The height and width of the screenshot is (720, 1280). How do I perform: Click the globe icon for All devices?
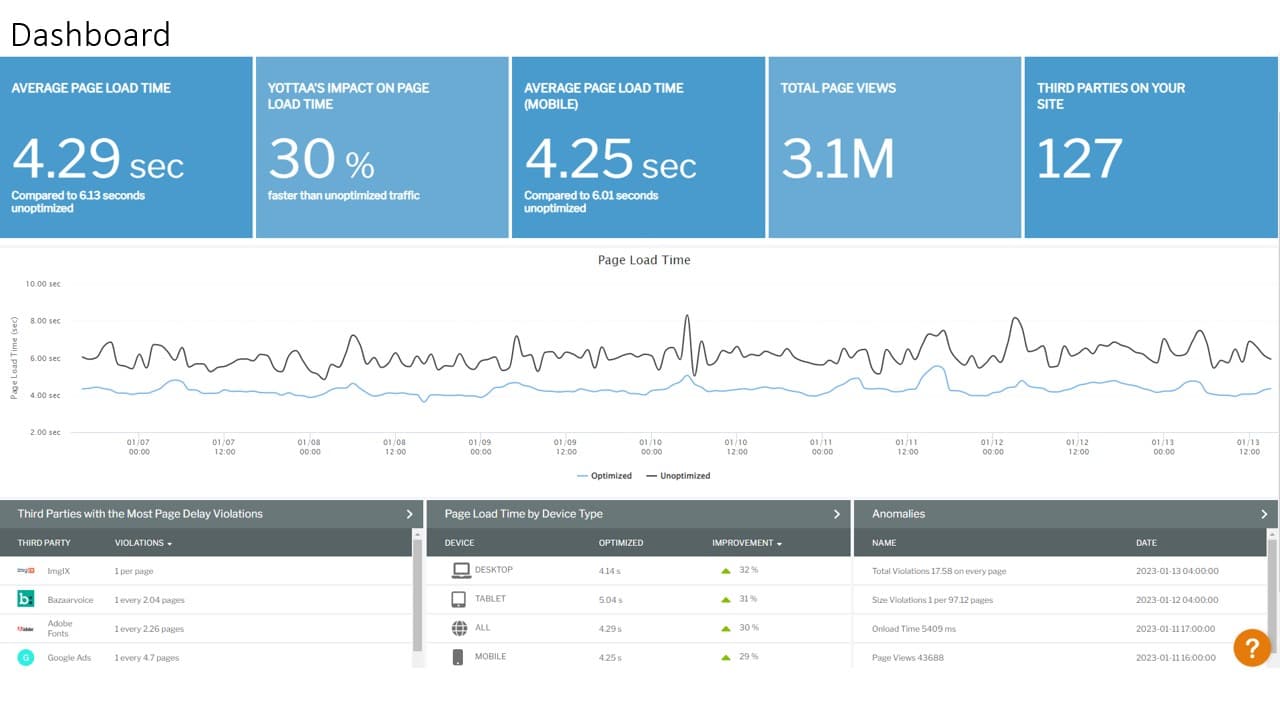pos(459,628)
